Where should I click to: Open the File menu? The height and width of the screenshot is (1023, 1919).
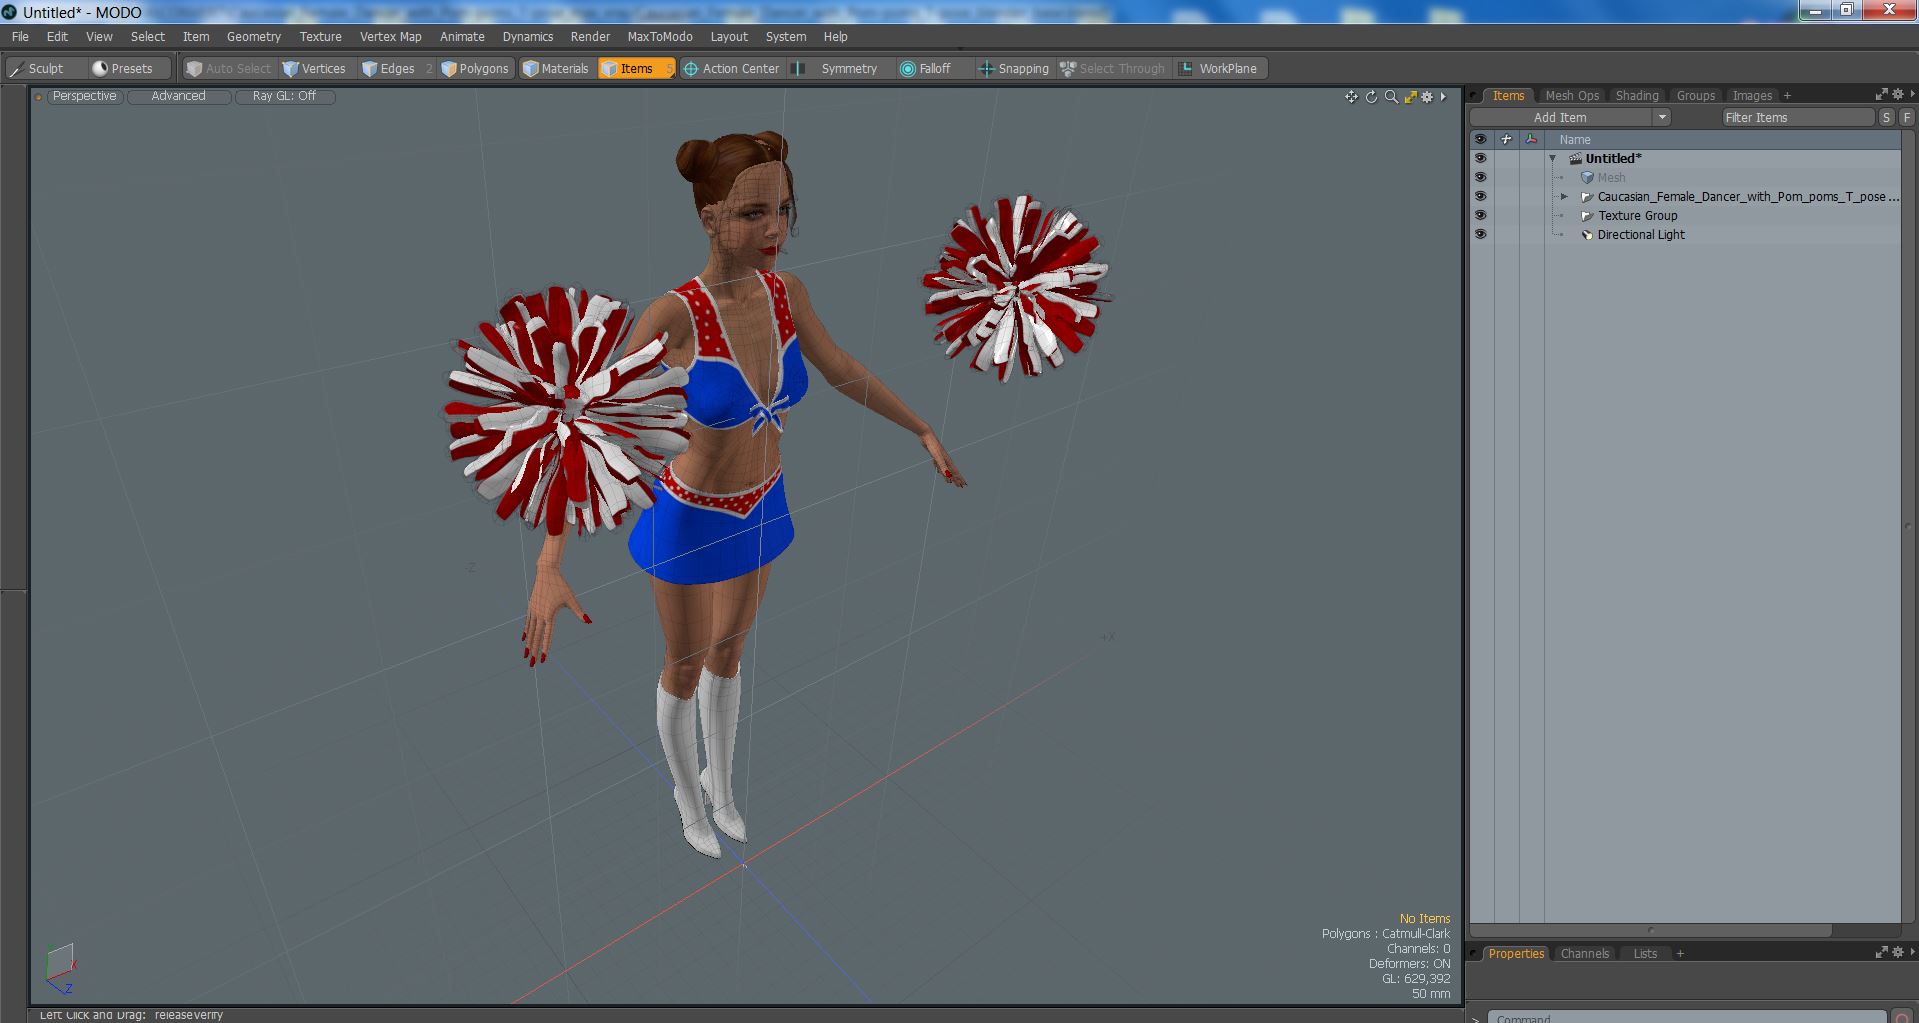pos(20,36)
